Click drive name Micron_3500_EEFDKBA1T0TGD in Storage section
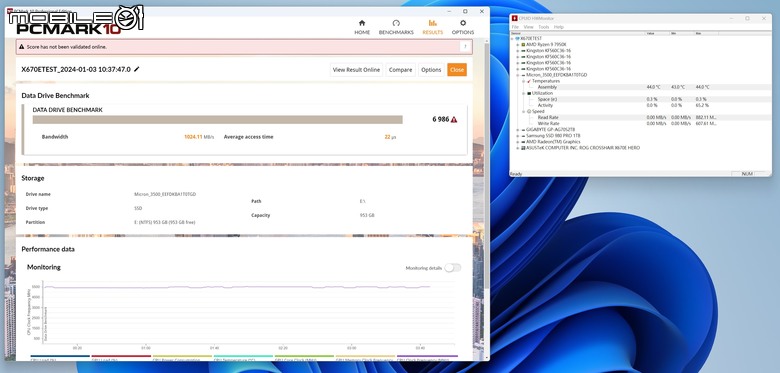780x373 pixels. (x=165, y=194)
